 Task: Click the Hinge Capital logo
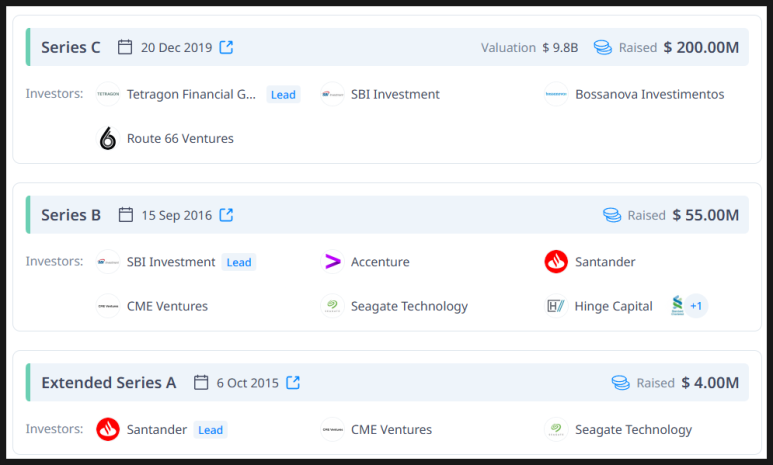(x=556, y=306)
